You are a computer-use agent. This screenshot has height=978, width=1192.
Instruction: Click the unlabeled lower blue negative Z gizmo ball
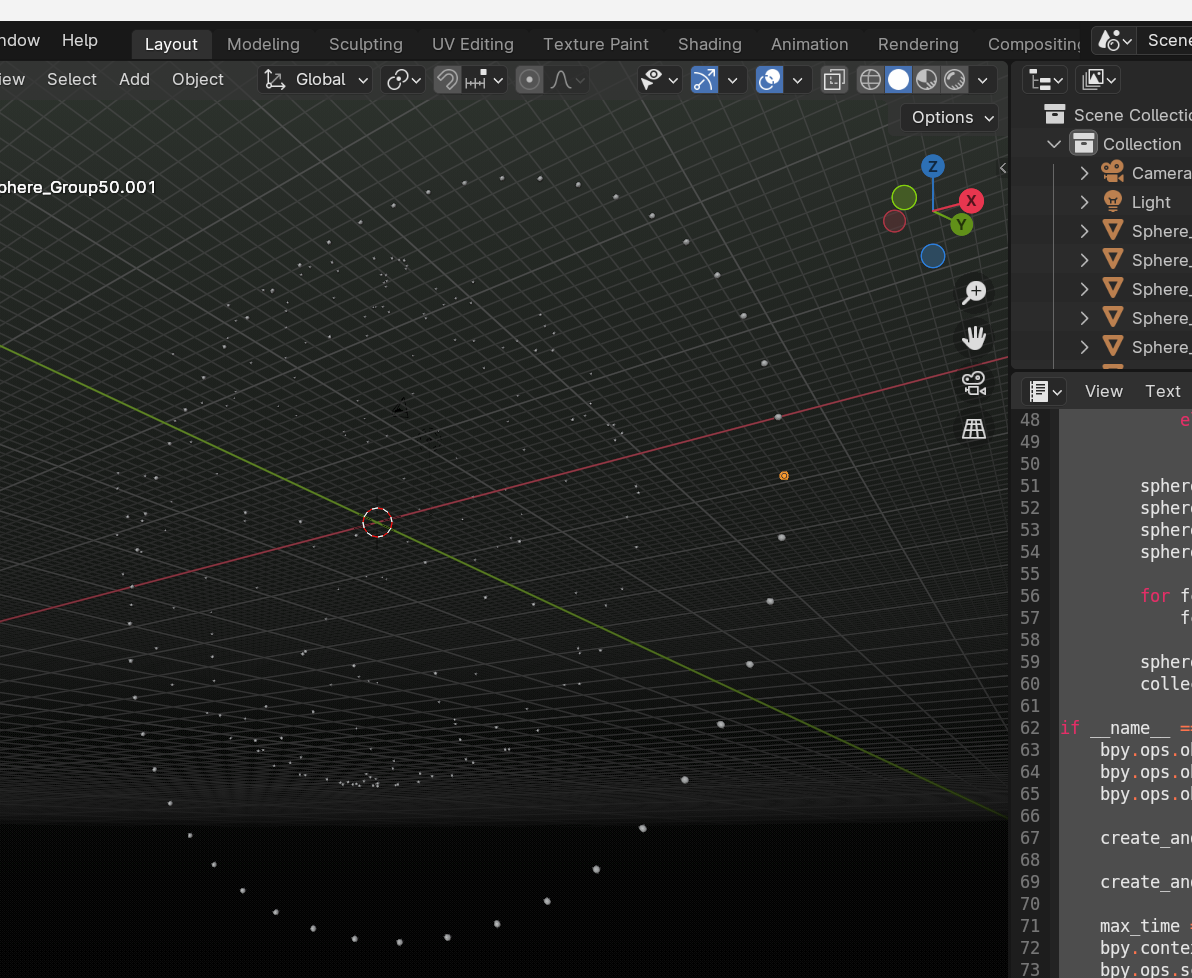[933, 256]
